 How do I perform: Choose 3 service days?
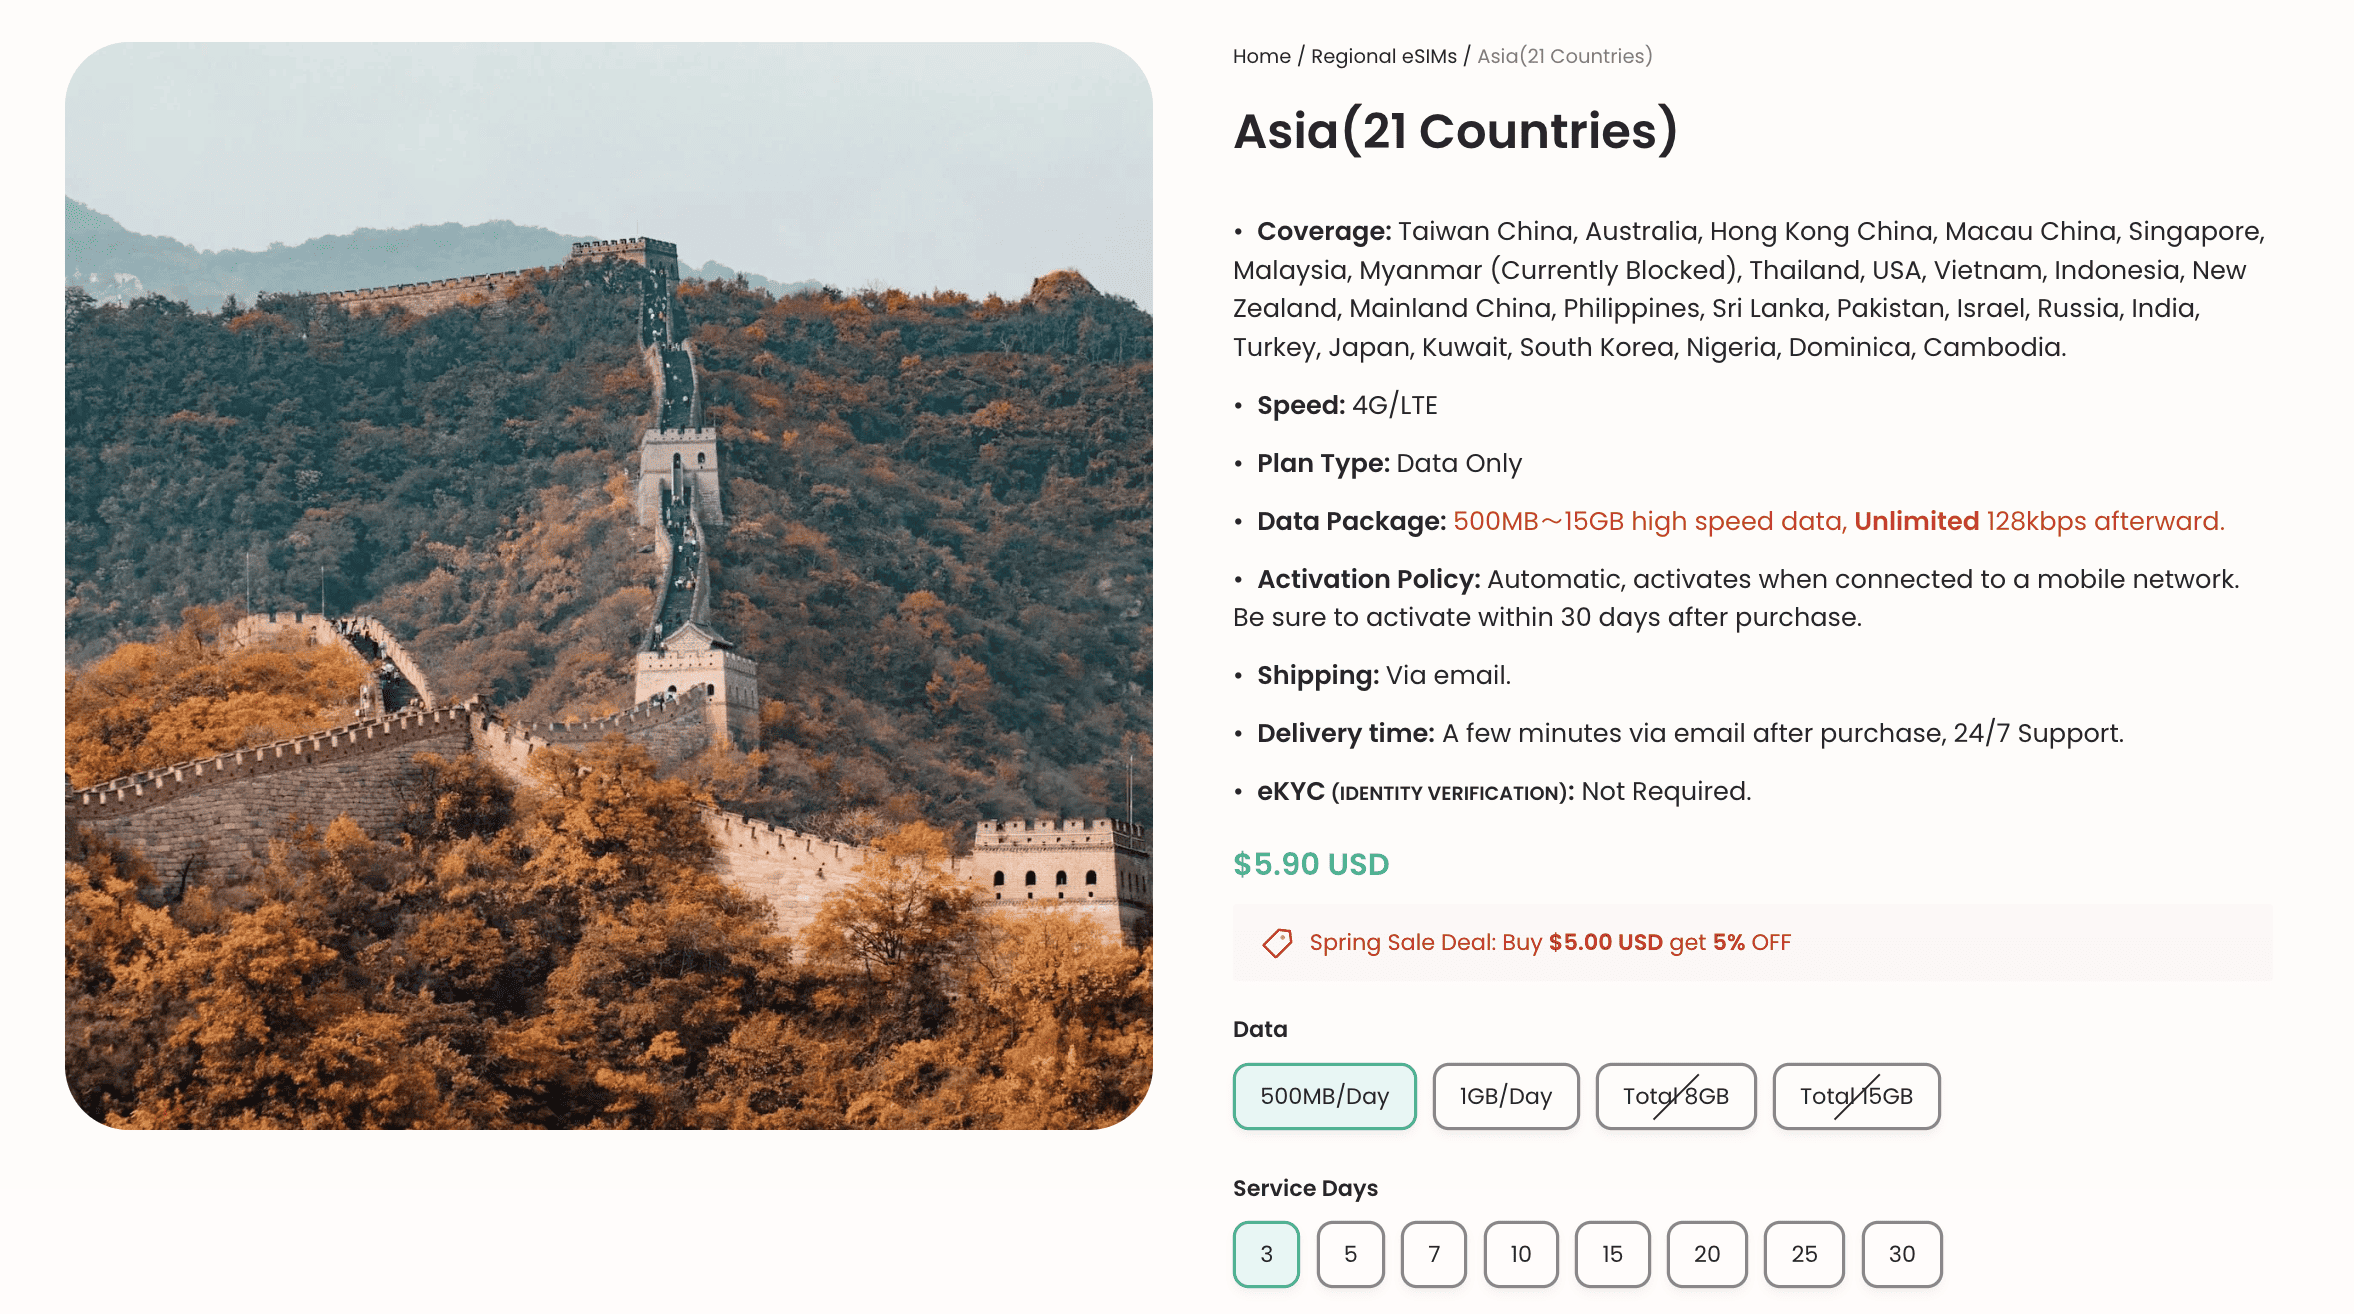tap(1265, 1254)
